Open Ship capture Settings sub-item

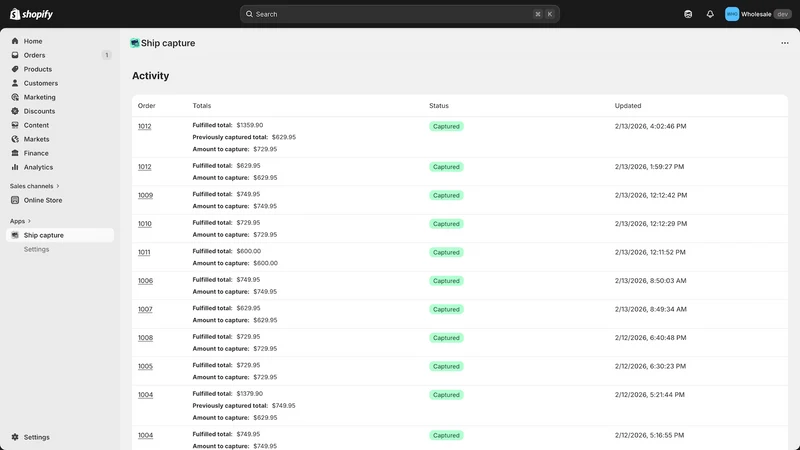click(36, 249)
